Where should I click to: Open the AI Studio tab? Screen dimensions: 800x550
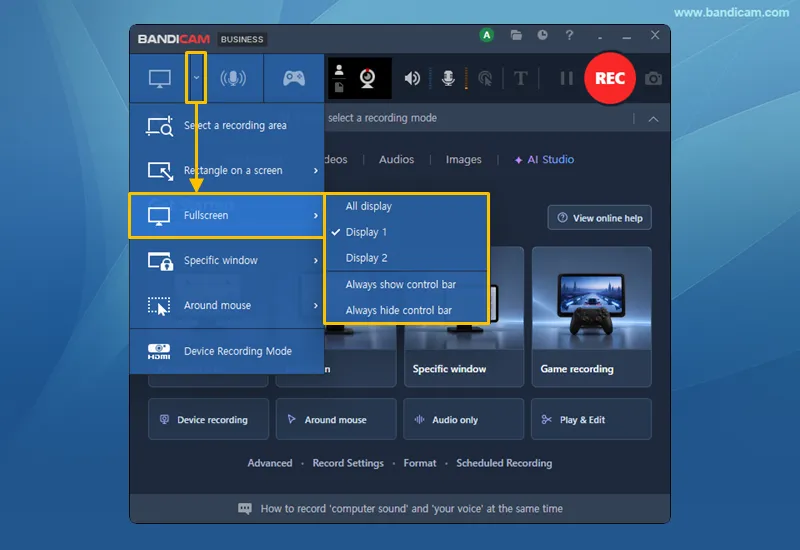pyautogui.click(x=544, y=160)
